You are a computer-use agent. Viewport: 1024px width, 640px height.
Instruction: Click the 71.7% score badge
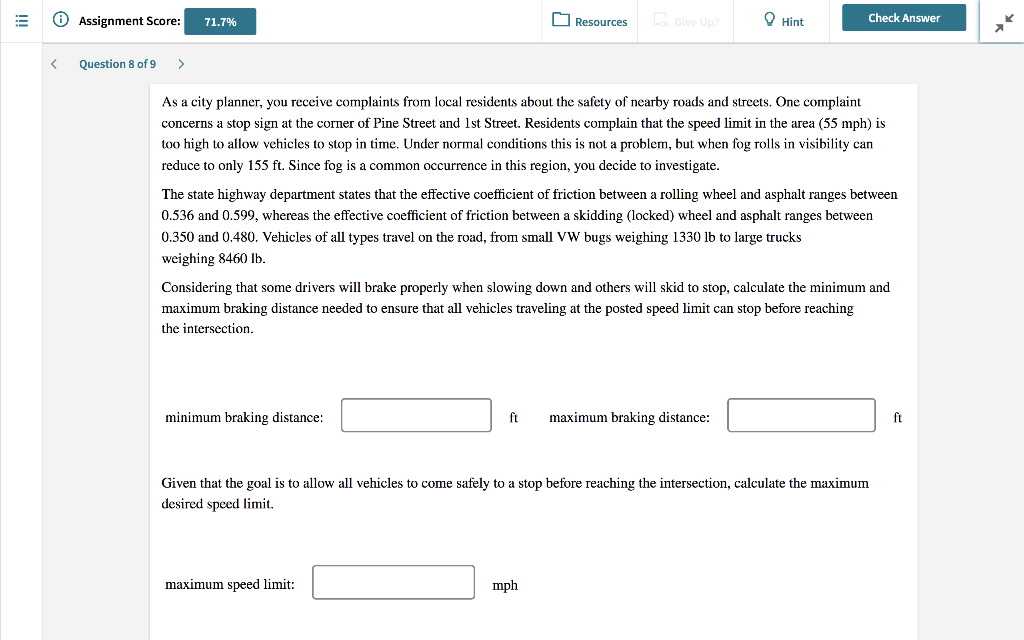pyautogui.click(x=219, y=19)
